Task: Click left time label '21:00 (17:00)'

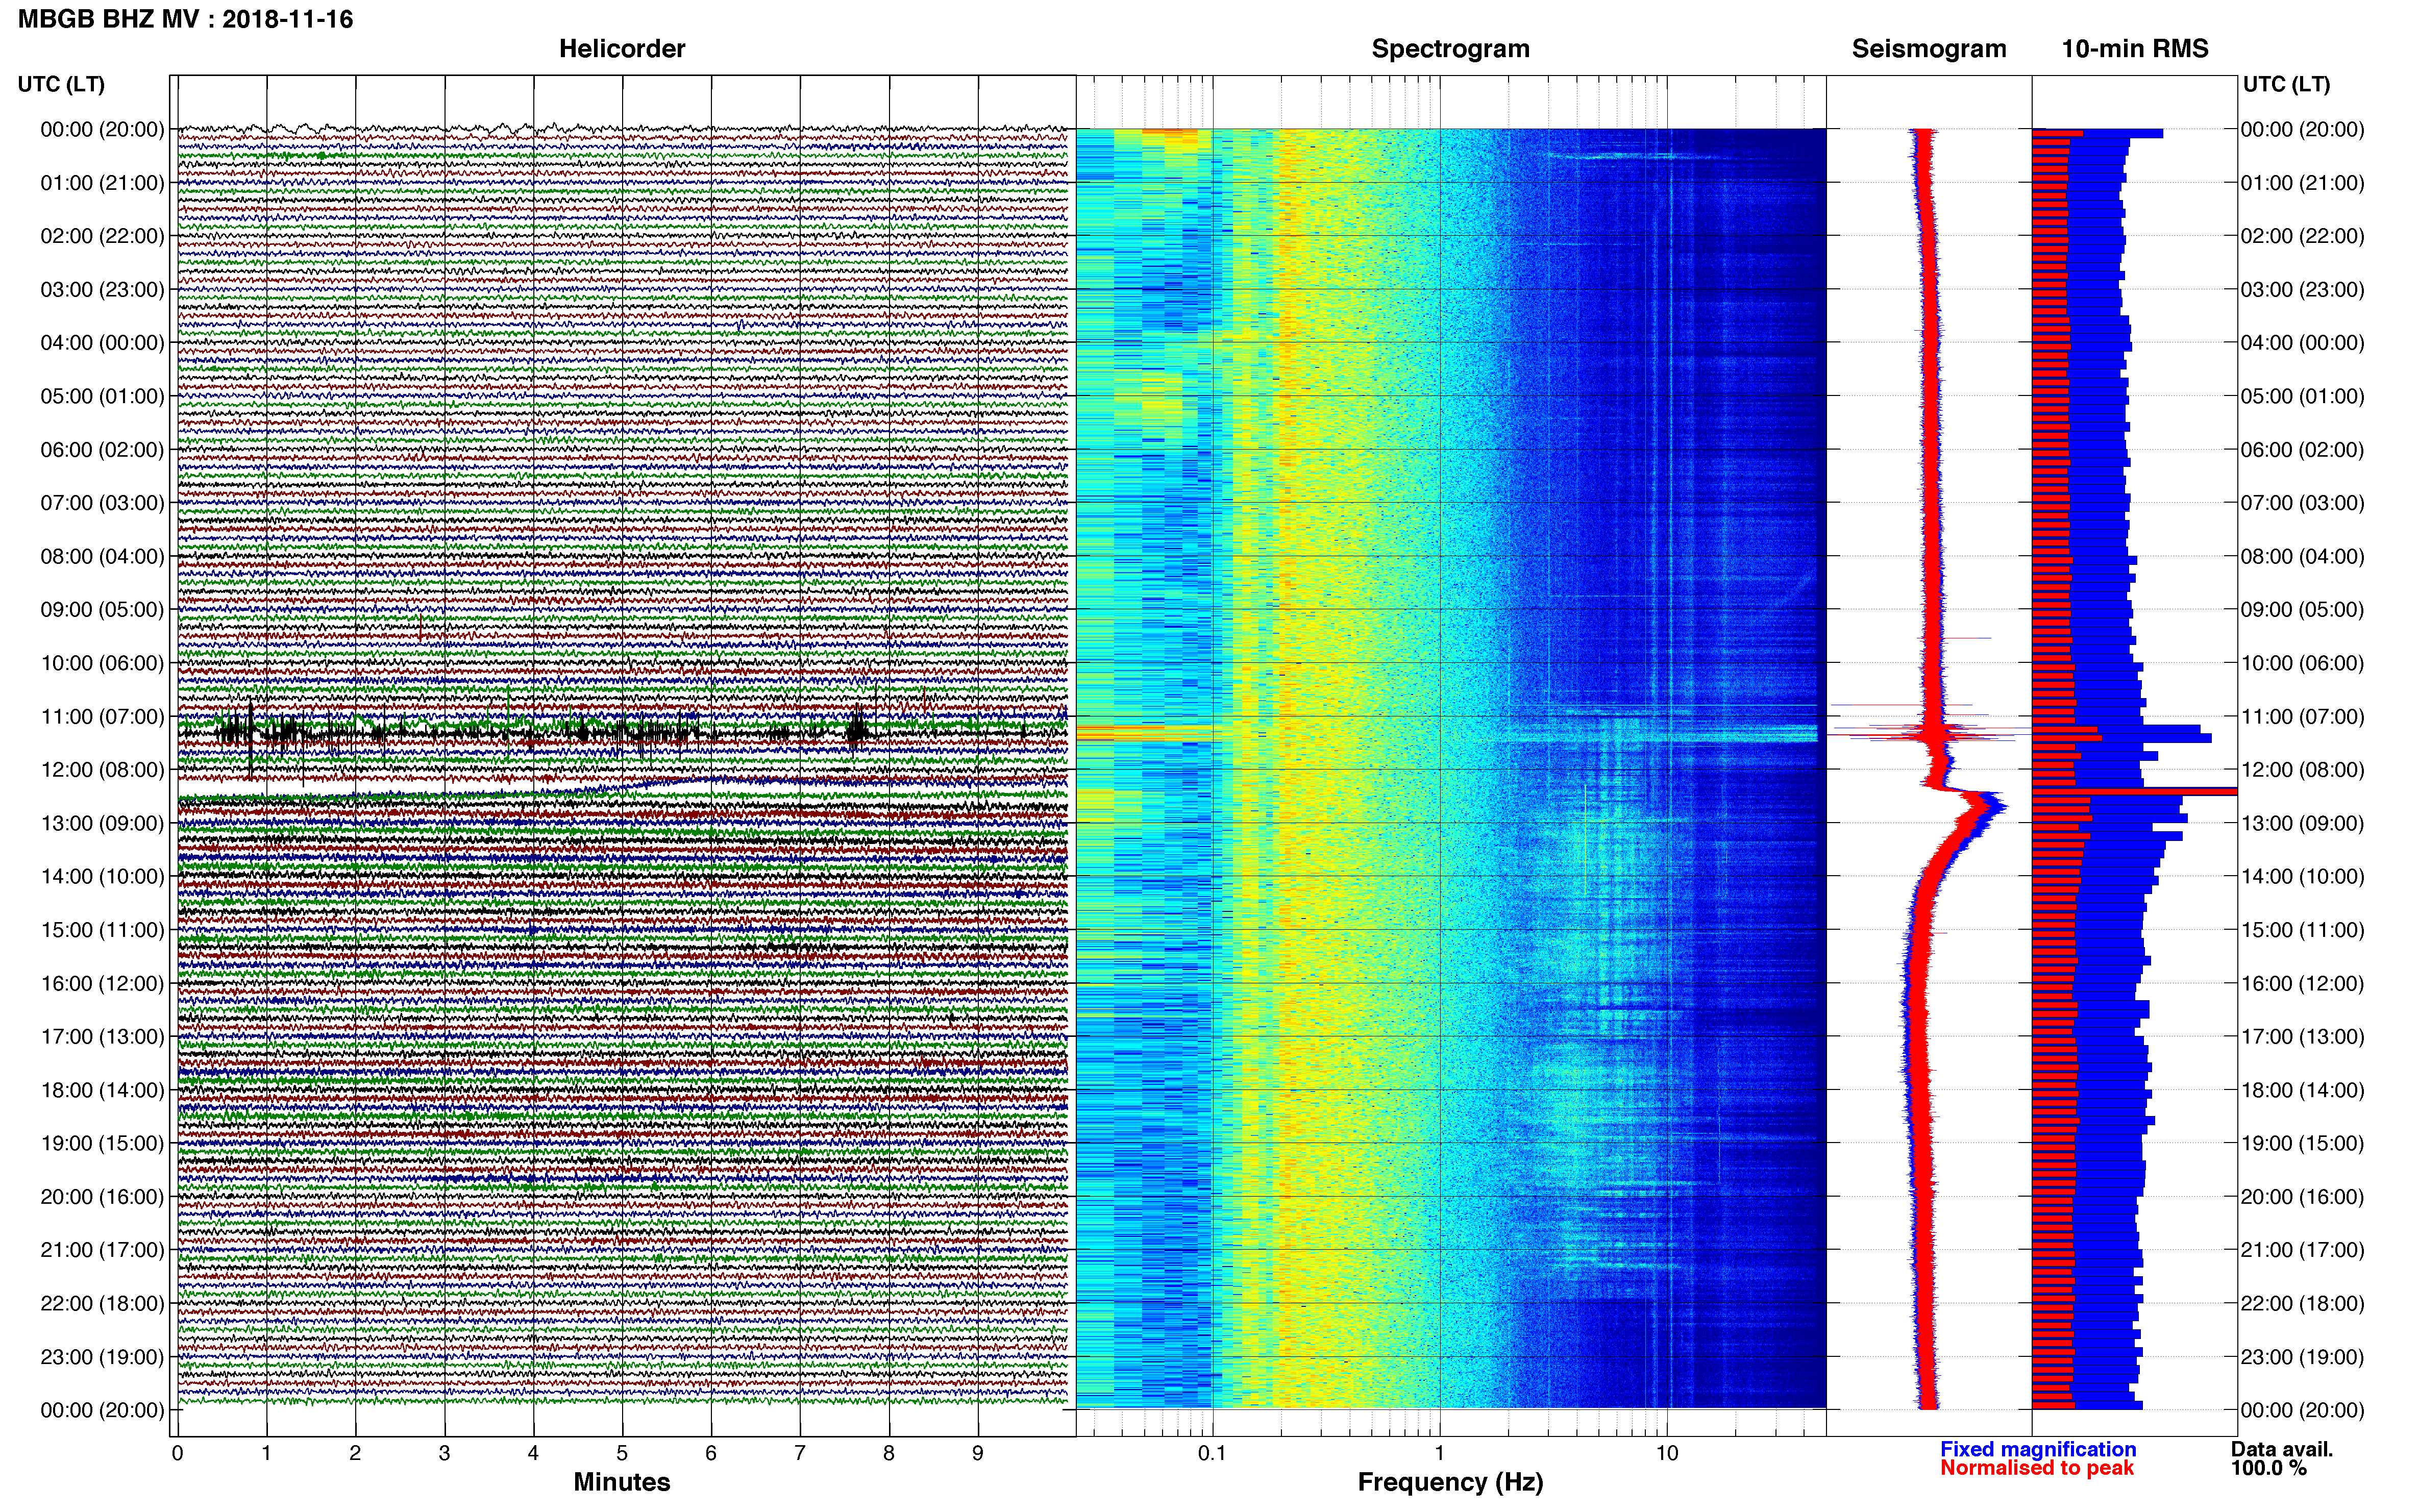Action: coord(102,1250)
